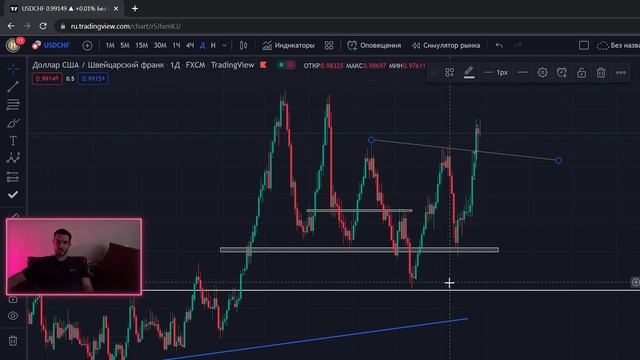Click the red sell price 0.99149 button
The height and width of the screenshot is (360, 640).
point(47,78)
